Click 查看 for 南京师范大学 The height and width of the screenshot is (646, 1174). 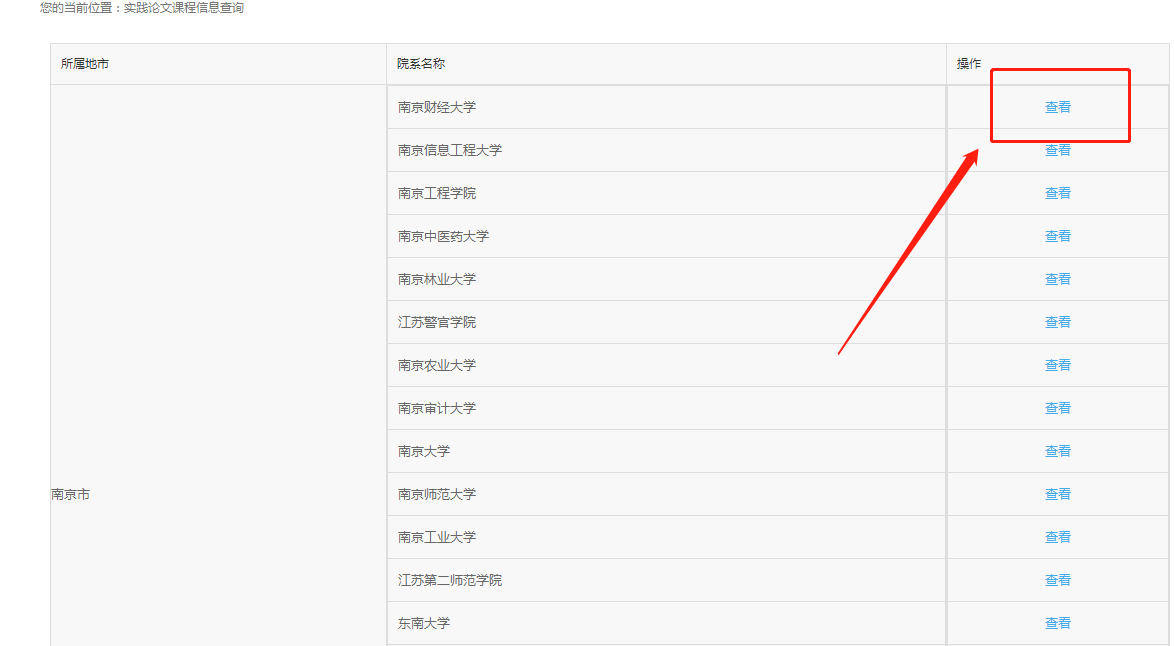pyautogui.click(x=1057, y=494)
